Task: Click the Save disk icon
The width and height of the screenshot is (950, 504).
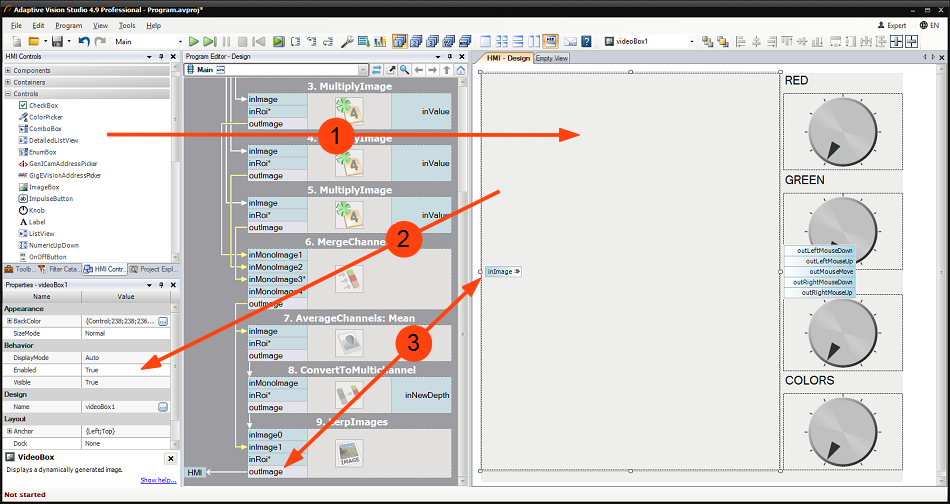Action: [x=56, y=42]
